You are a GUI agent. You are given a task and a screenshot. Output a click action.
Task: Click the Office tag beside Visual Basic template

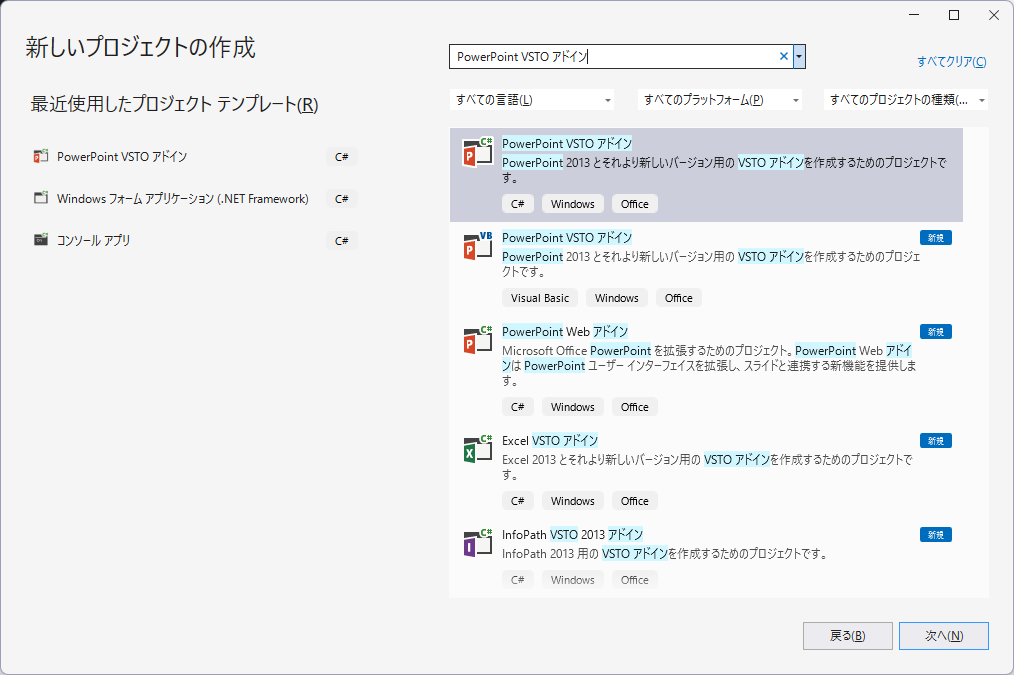tap(679, 298)
